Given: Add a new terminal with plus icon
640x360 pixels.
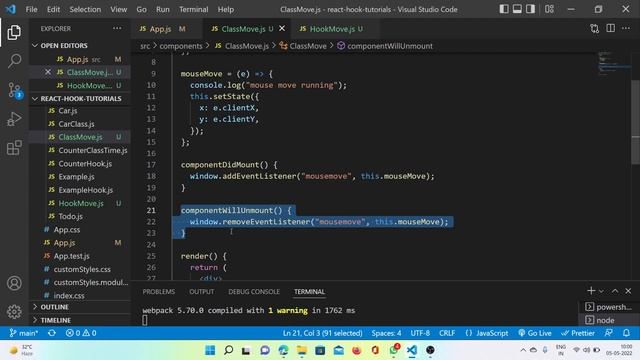Looking at the screenshot, I should click(x=591, y=291).
